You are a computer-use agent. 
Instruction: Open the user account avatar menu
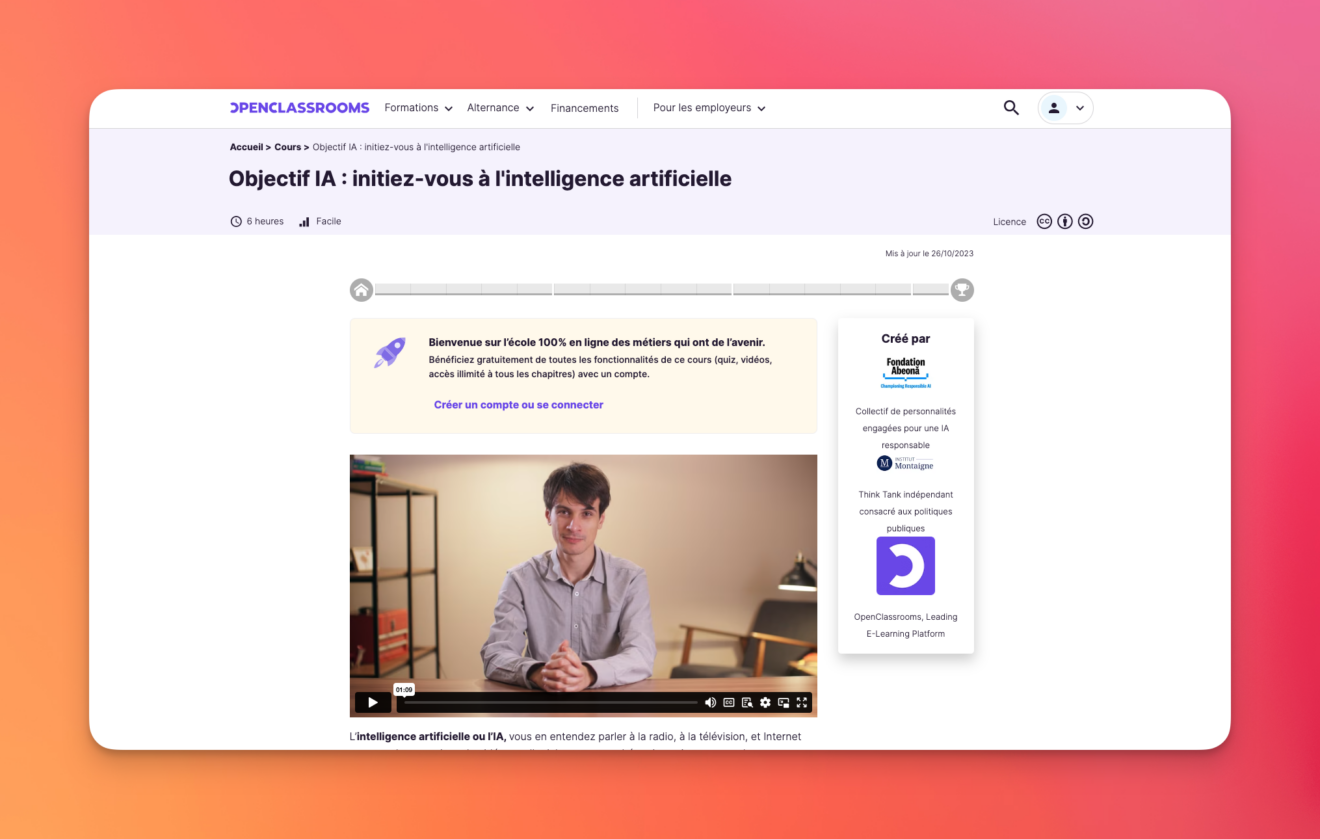point(1065,108)
